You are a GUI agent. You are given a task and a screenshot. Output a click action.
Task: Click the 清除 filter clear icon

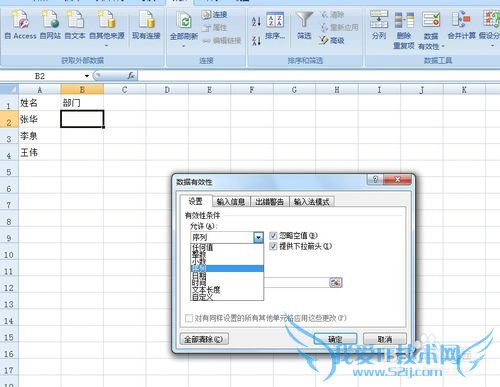click(325, 14)
